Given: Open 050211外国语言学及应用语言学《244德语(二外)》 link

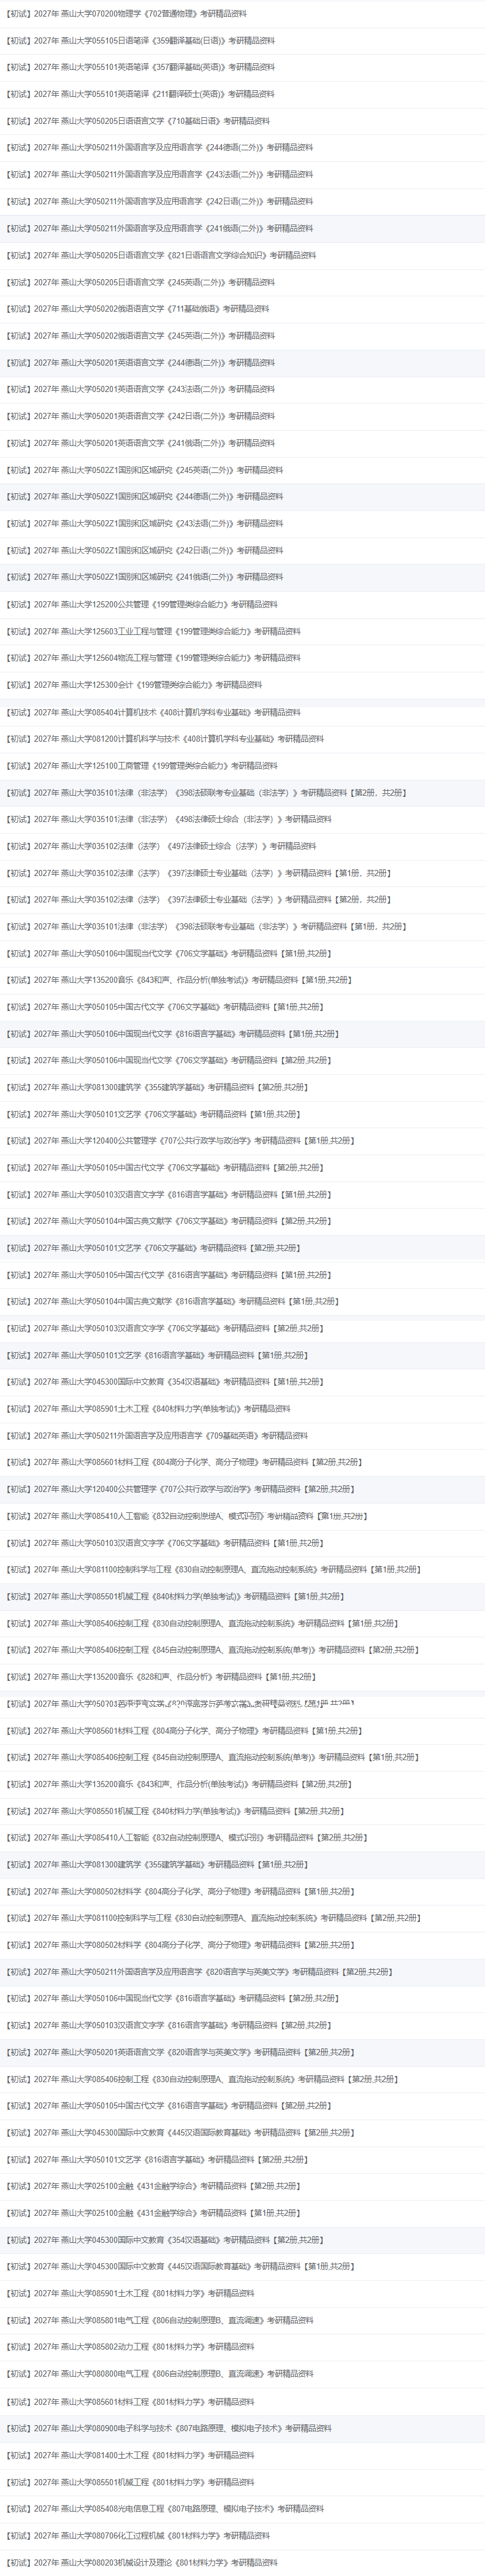Looking at the screenshot, I should click(x=160, y=148).
